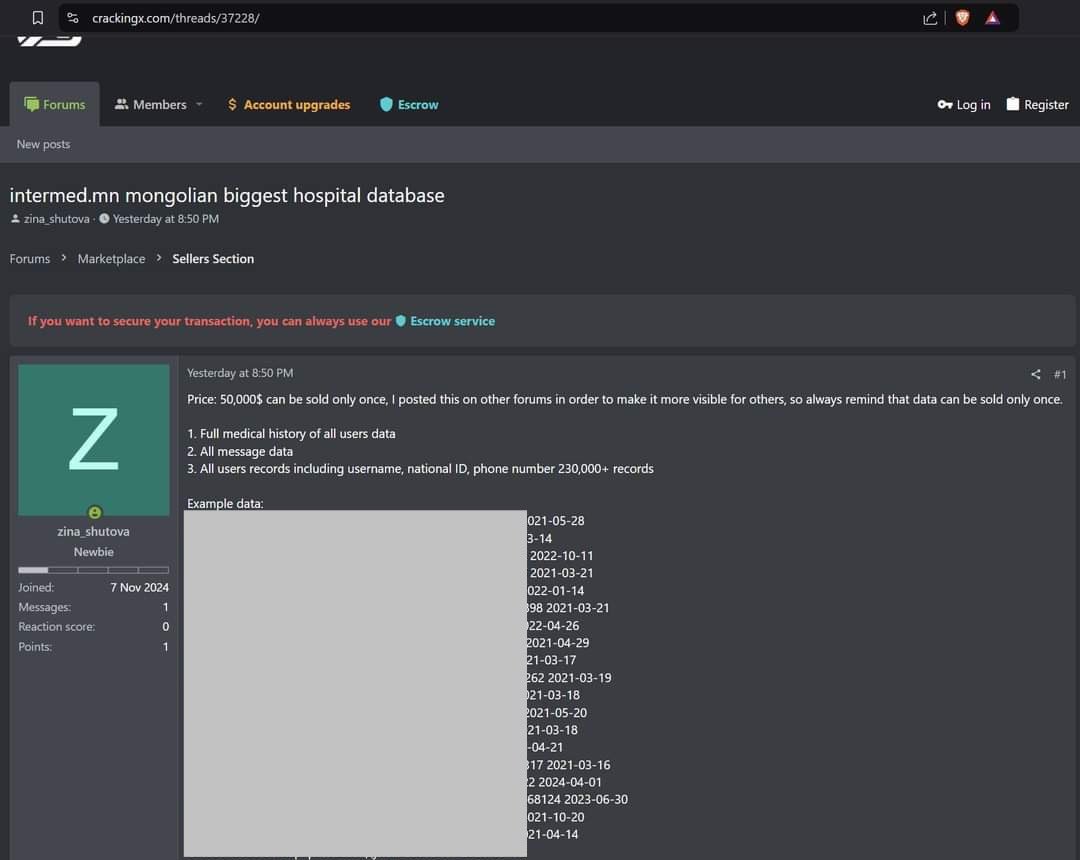Click the Z user avatar
The height and width of the screenshot is (860, 1080).
(94, 439)
